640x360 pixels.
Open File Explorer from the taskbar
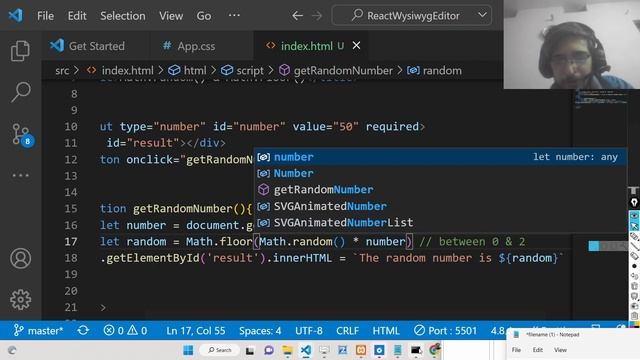[x=287, y=350]
